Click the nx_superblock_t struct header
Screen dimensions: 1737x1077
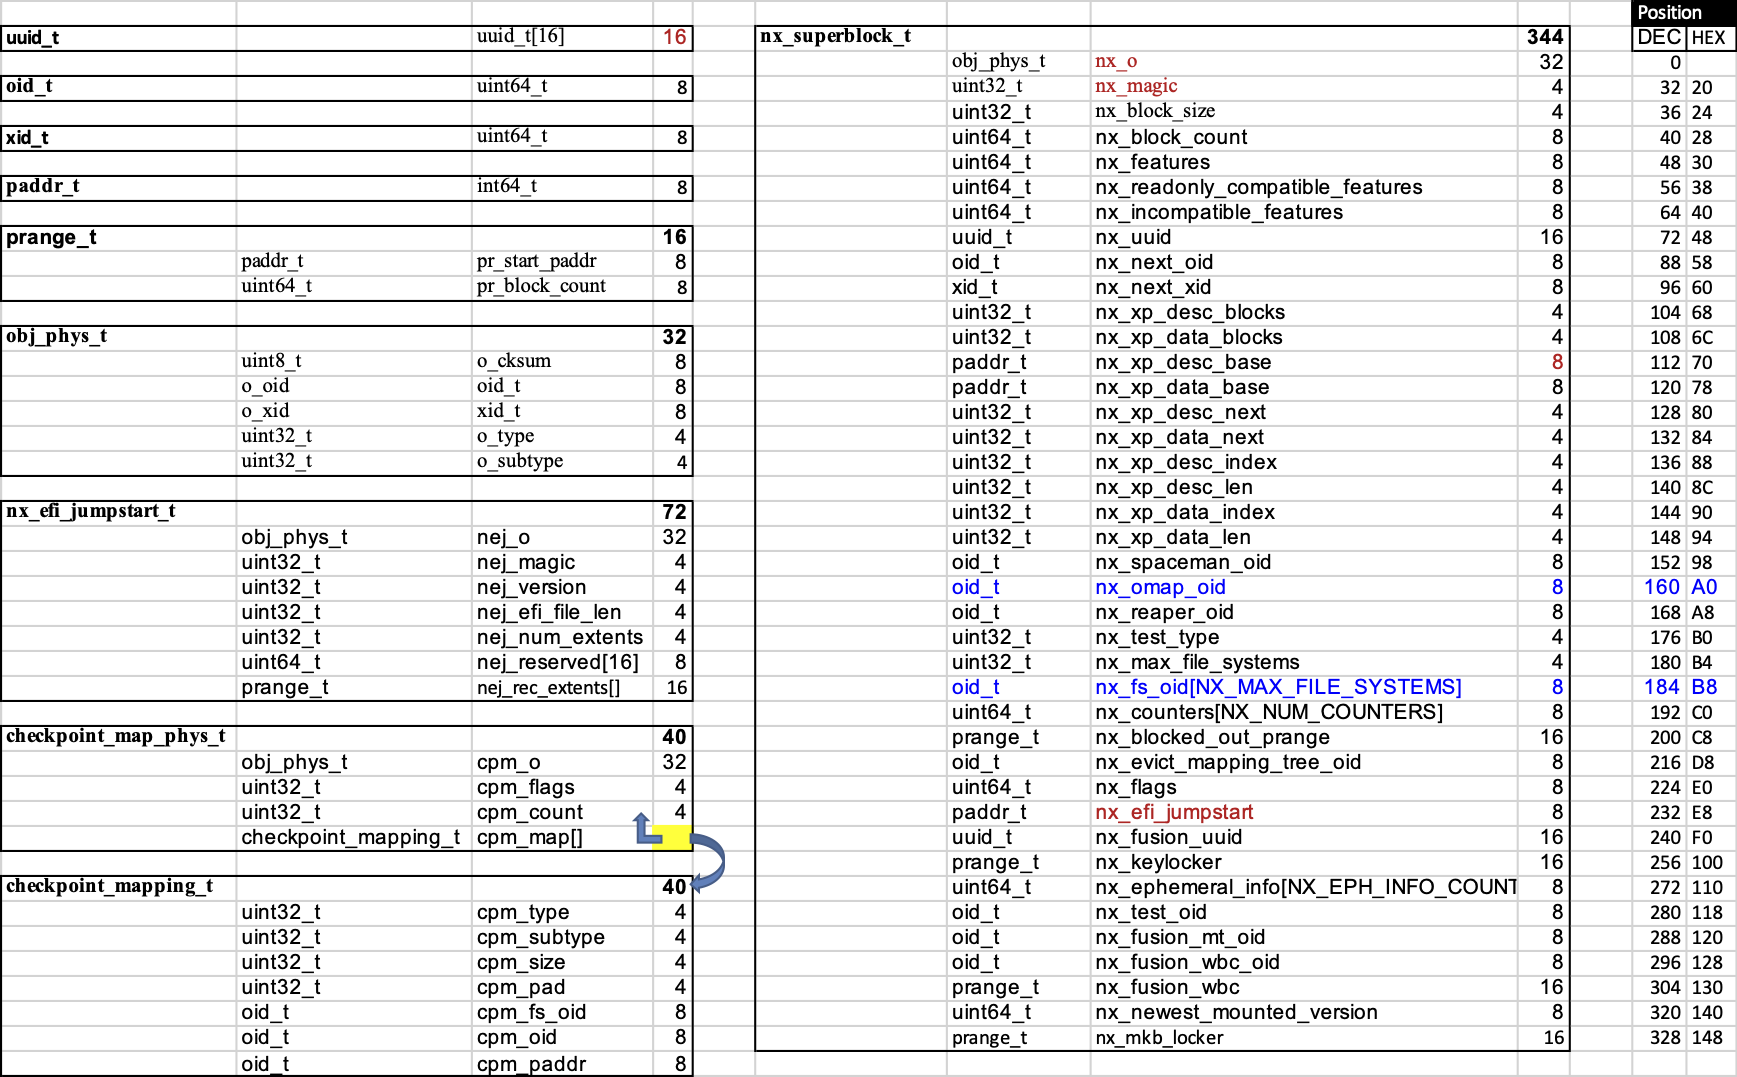click(851, 37)
